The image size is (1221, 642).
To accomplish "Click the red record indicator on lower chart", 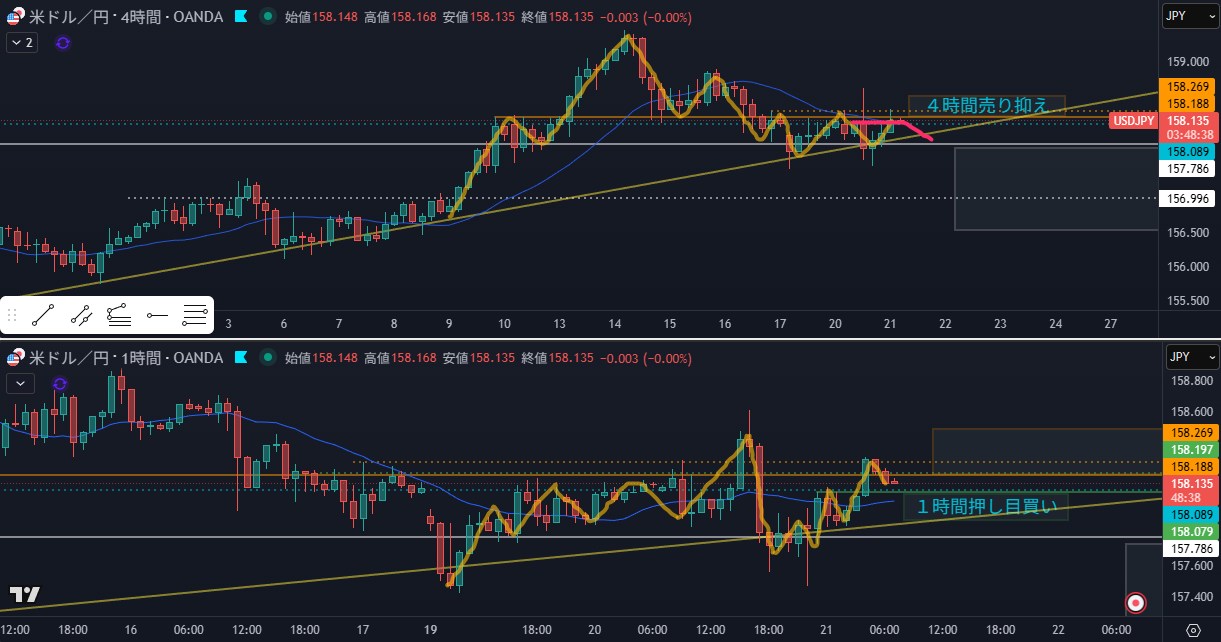I will click(1135, 602).
